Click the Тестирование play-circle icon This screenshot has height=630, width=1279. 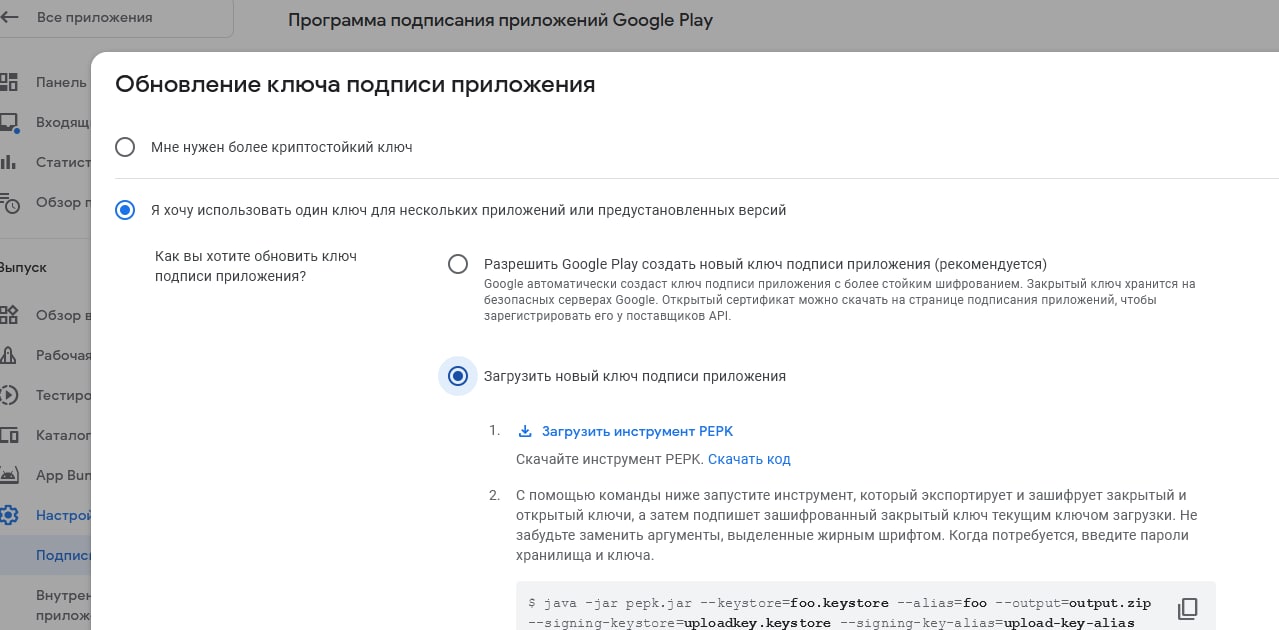pyautogui.click(x=9, y=395)
